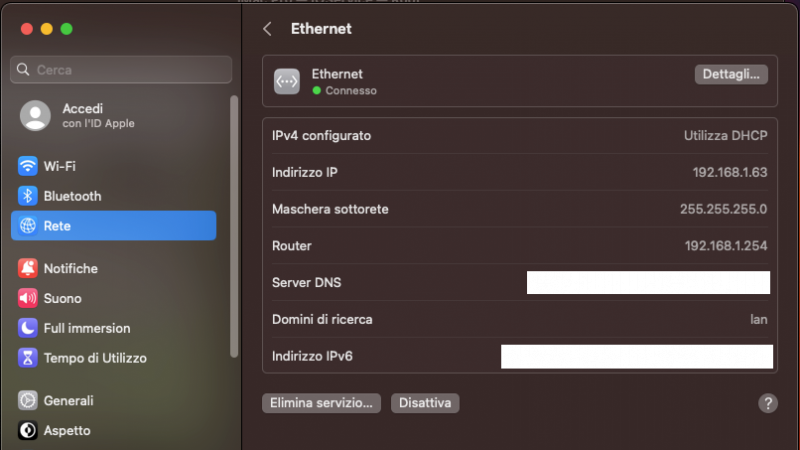Viewport: 800px width, 450px height.
Task: Click the Aspetto appearance icon
Action: [27, 431]
